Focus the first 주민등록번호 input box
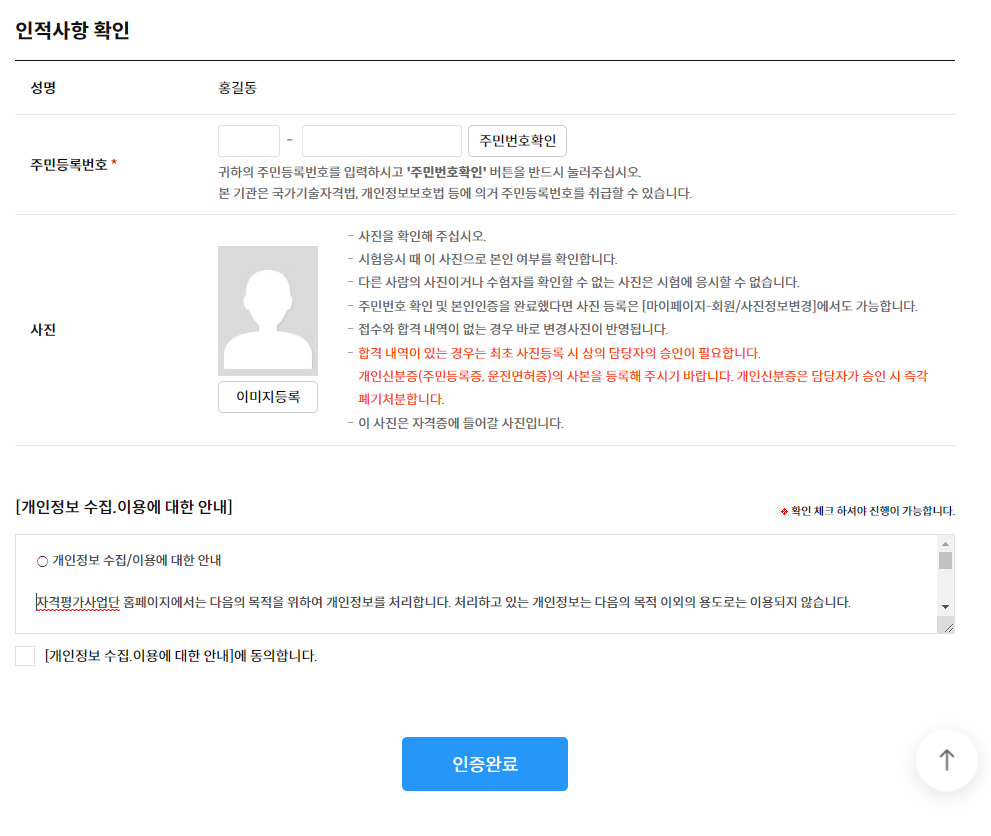Screen dimensions: 991x836 tap(249, 141)
